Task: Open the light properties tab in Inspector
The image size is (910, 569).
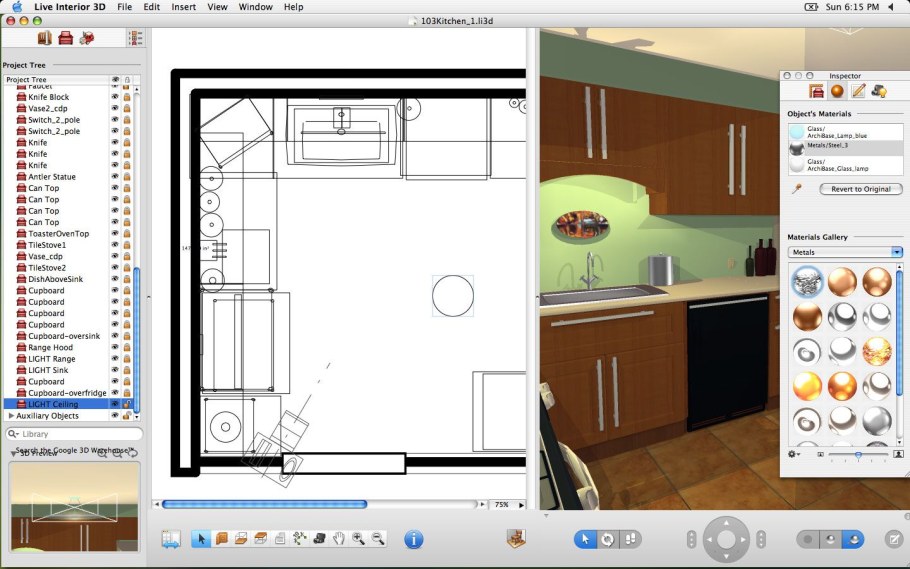Action: click(x=878, y=91)
